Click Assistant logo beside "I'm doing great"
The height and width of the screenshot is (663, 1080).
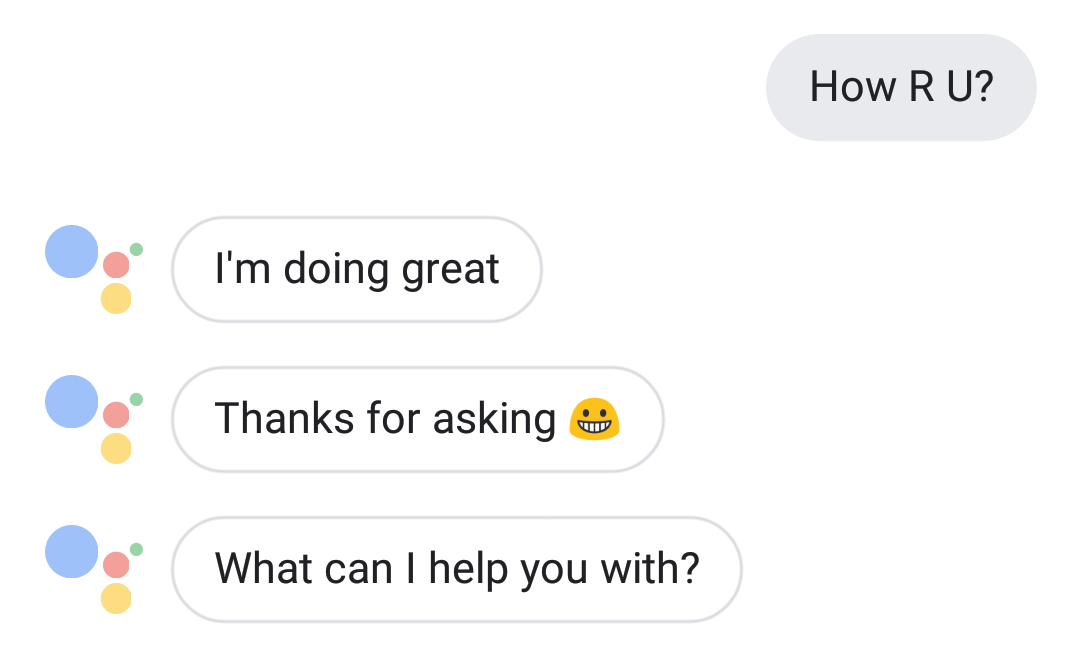coord(94,269)
